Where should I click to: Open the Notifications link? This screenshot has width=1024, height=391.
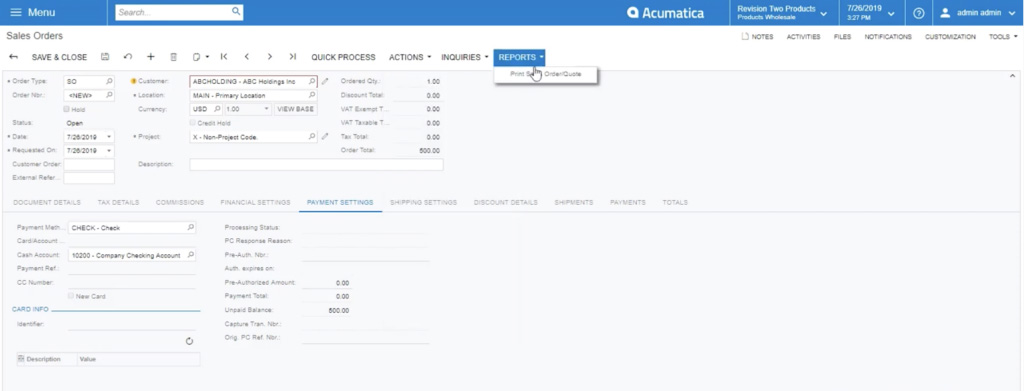tap(888, 37)
